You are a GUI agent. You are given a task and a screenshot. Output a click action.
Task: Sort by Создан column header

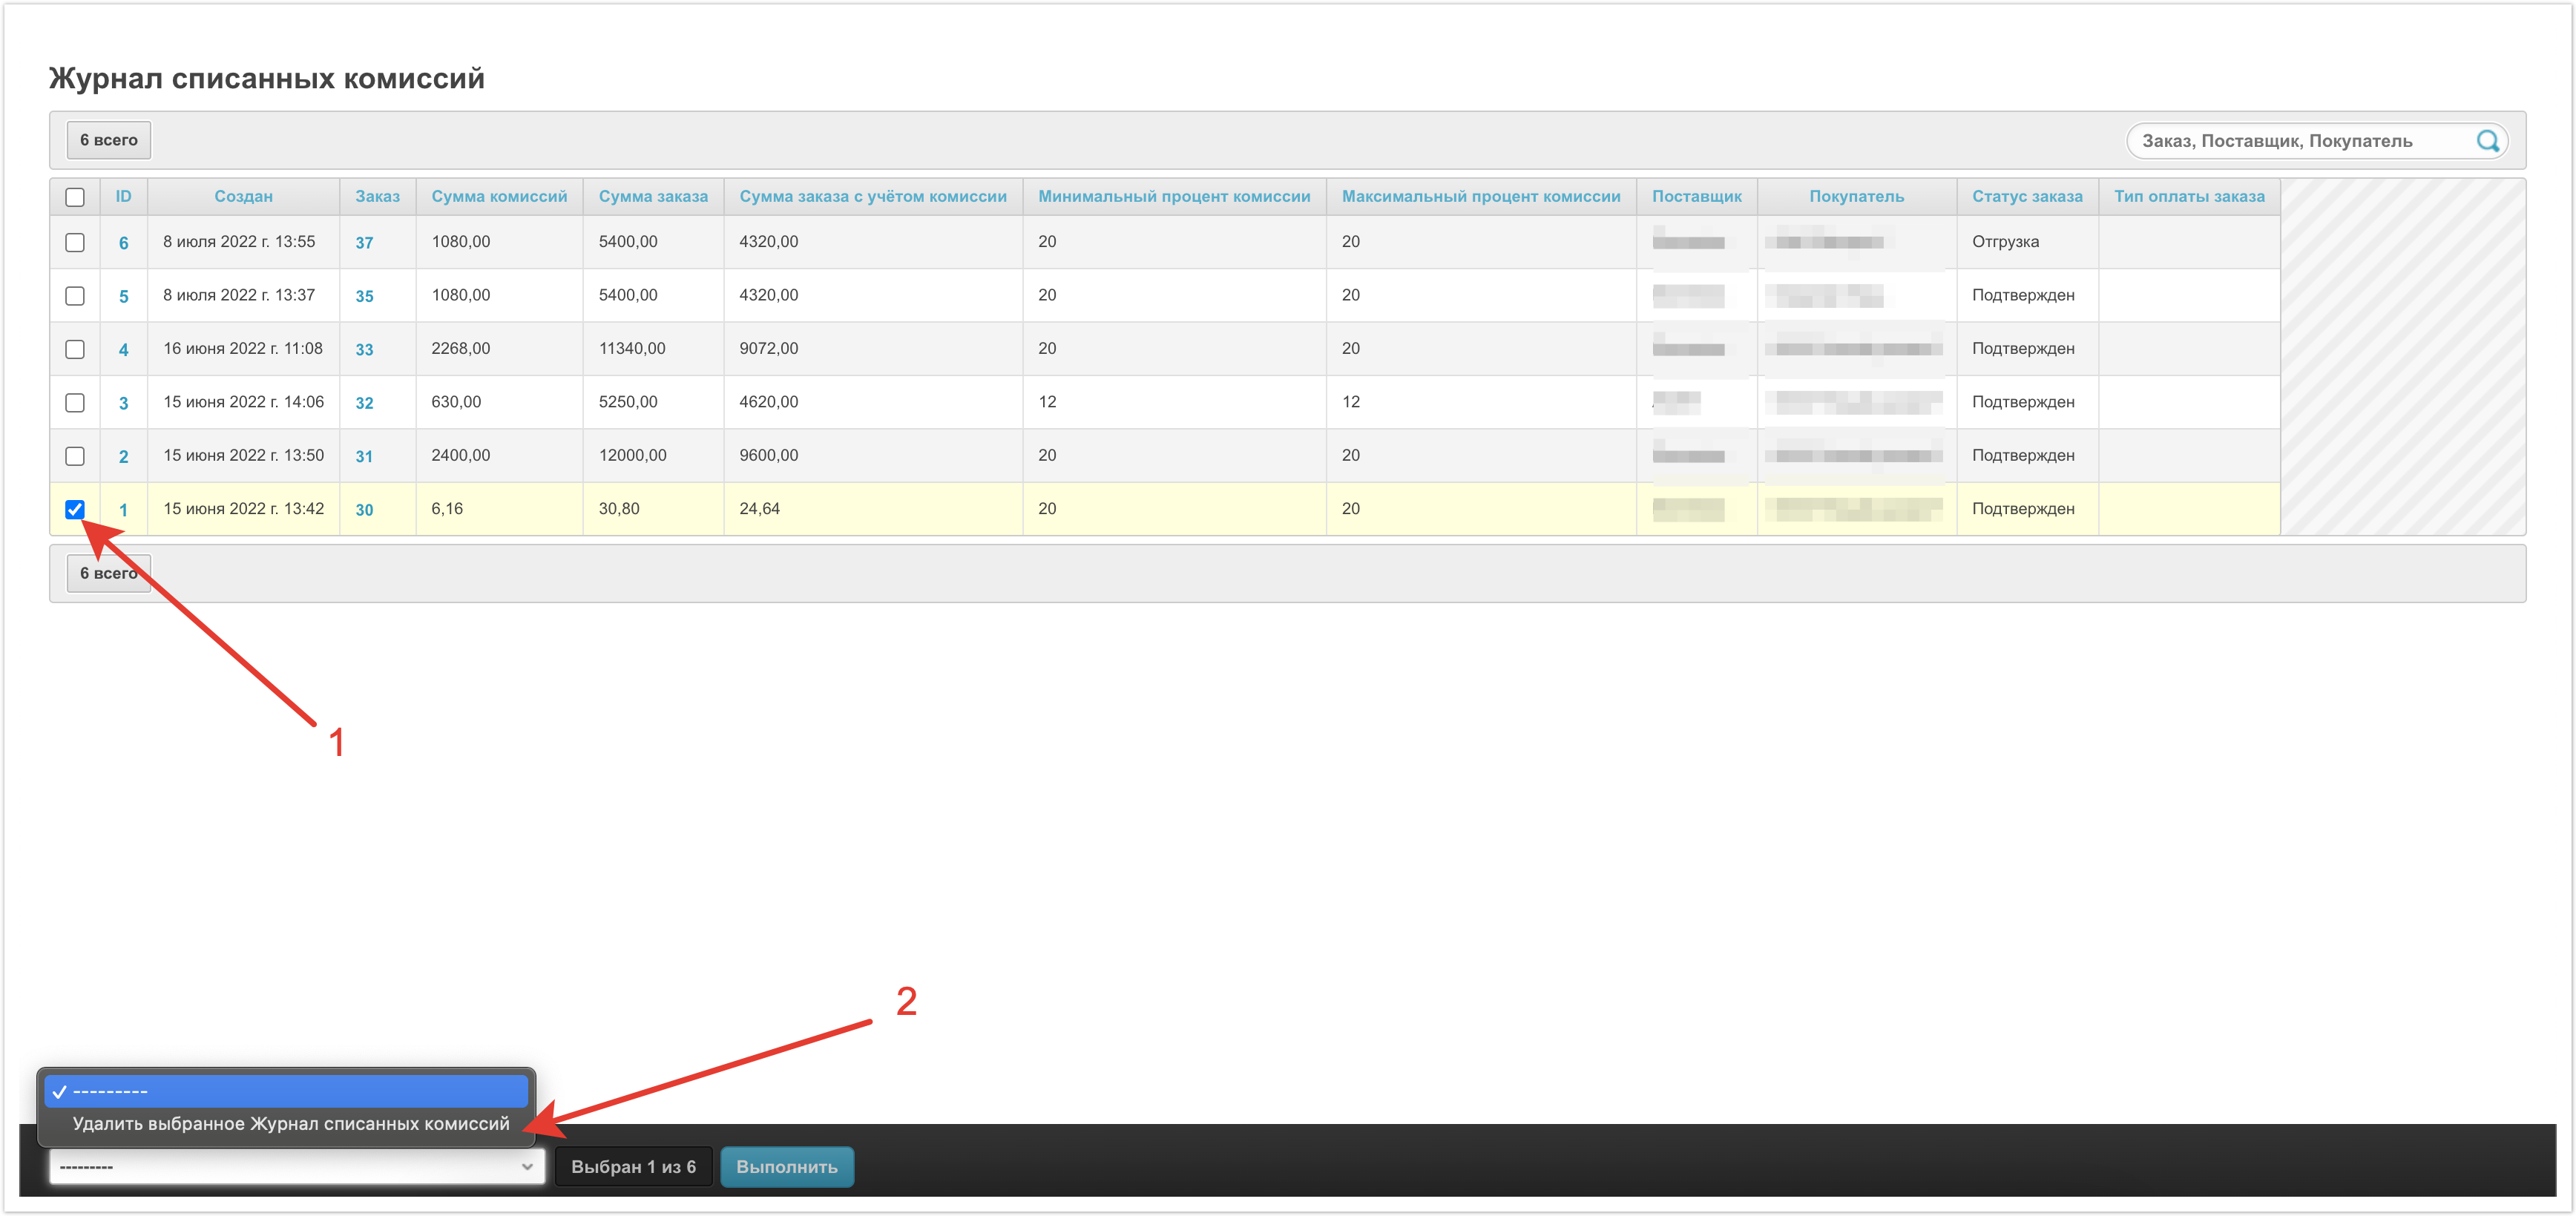243,197
